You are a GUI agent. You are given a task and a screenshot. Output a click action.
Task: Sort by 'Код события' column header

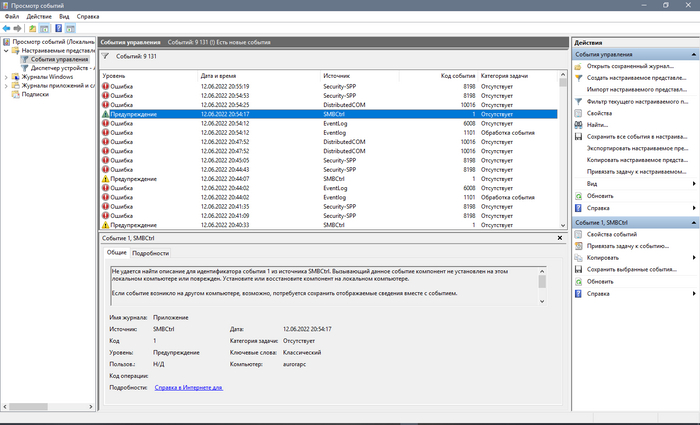click(458, 76)
